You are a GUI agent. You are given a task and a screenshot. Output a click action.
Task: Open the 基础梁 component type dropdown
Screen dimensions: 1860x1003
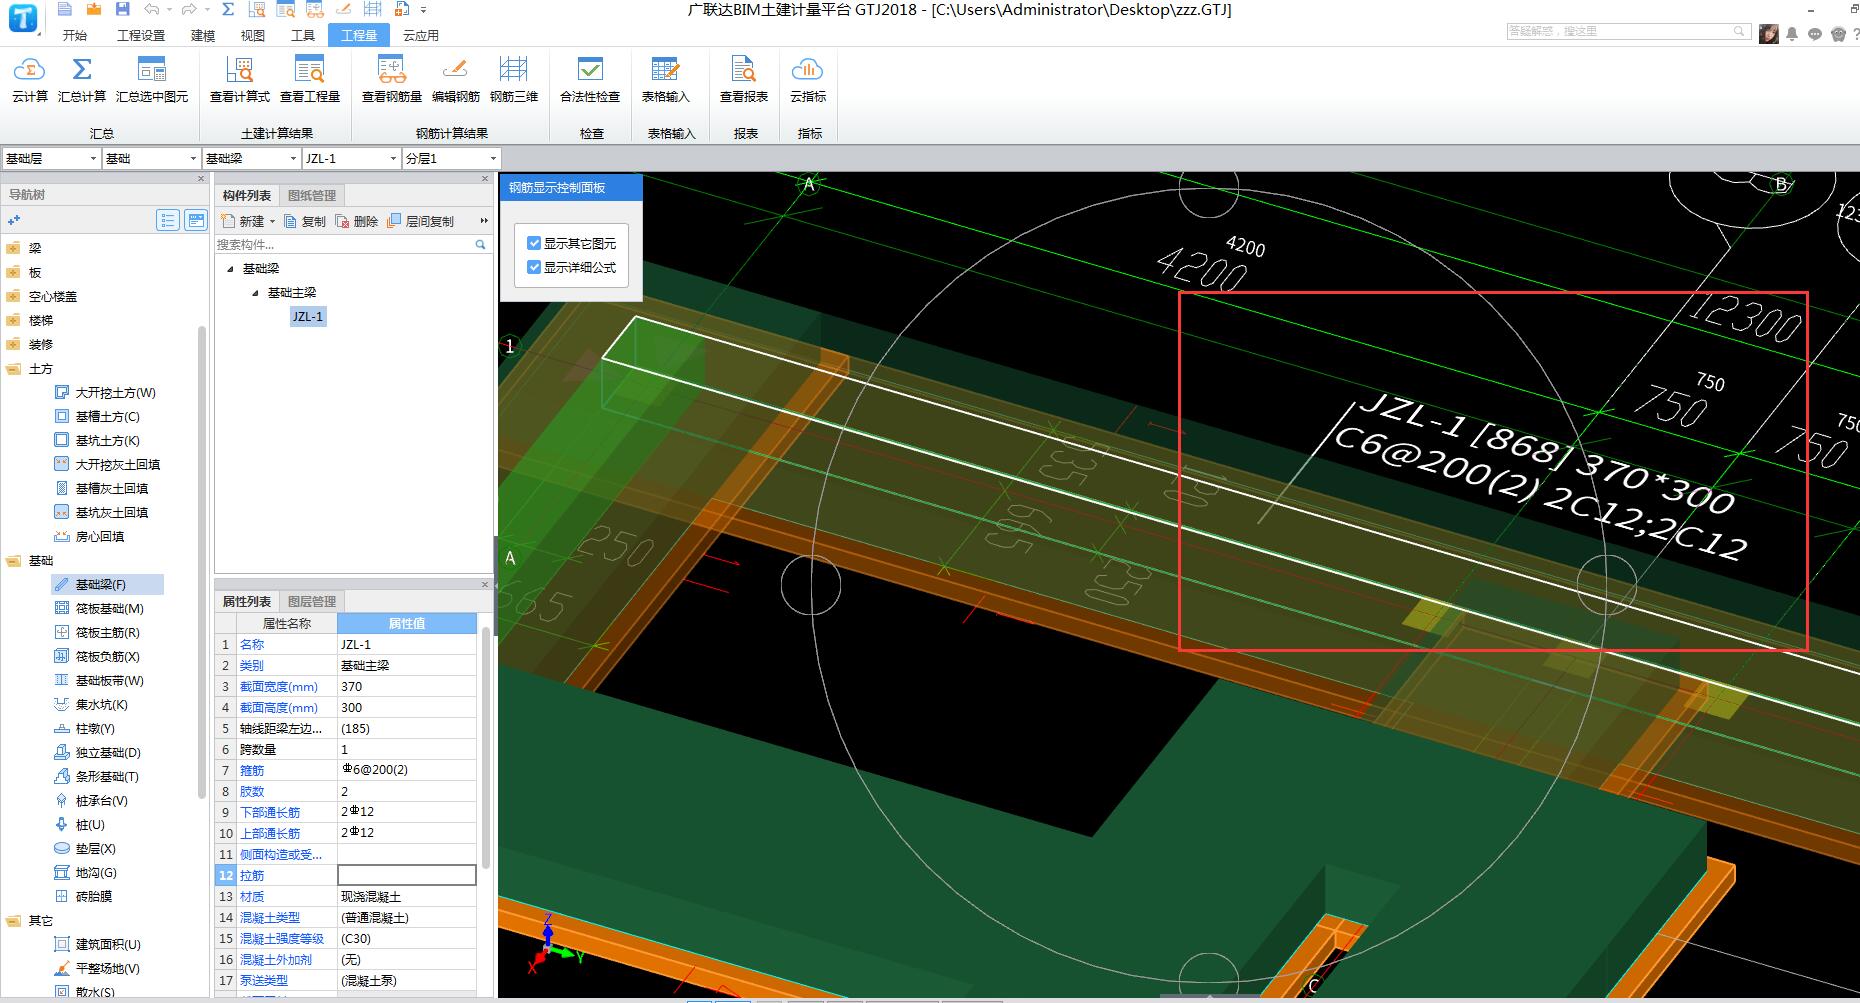click(x=293, y=159)
